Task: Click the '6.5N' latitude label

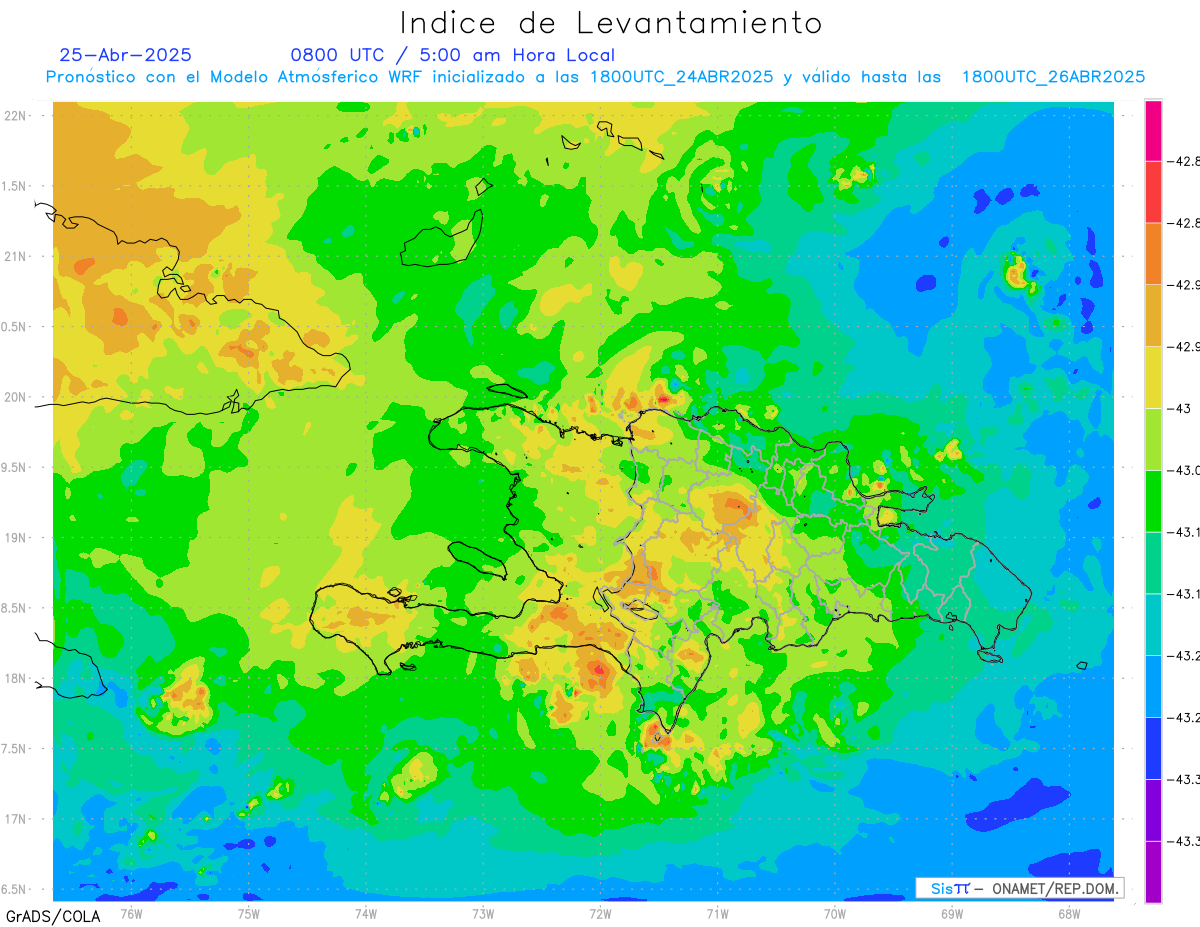Action: (x=15, y=889)
